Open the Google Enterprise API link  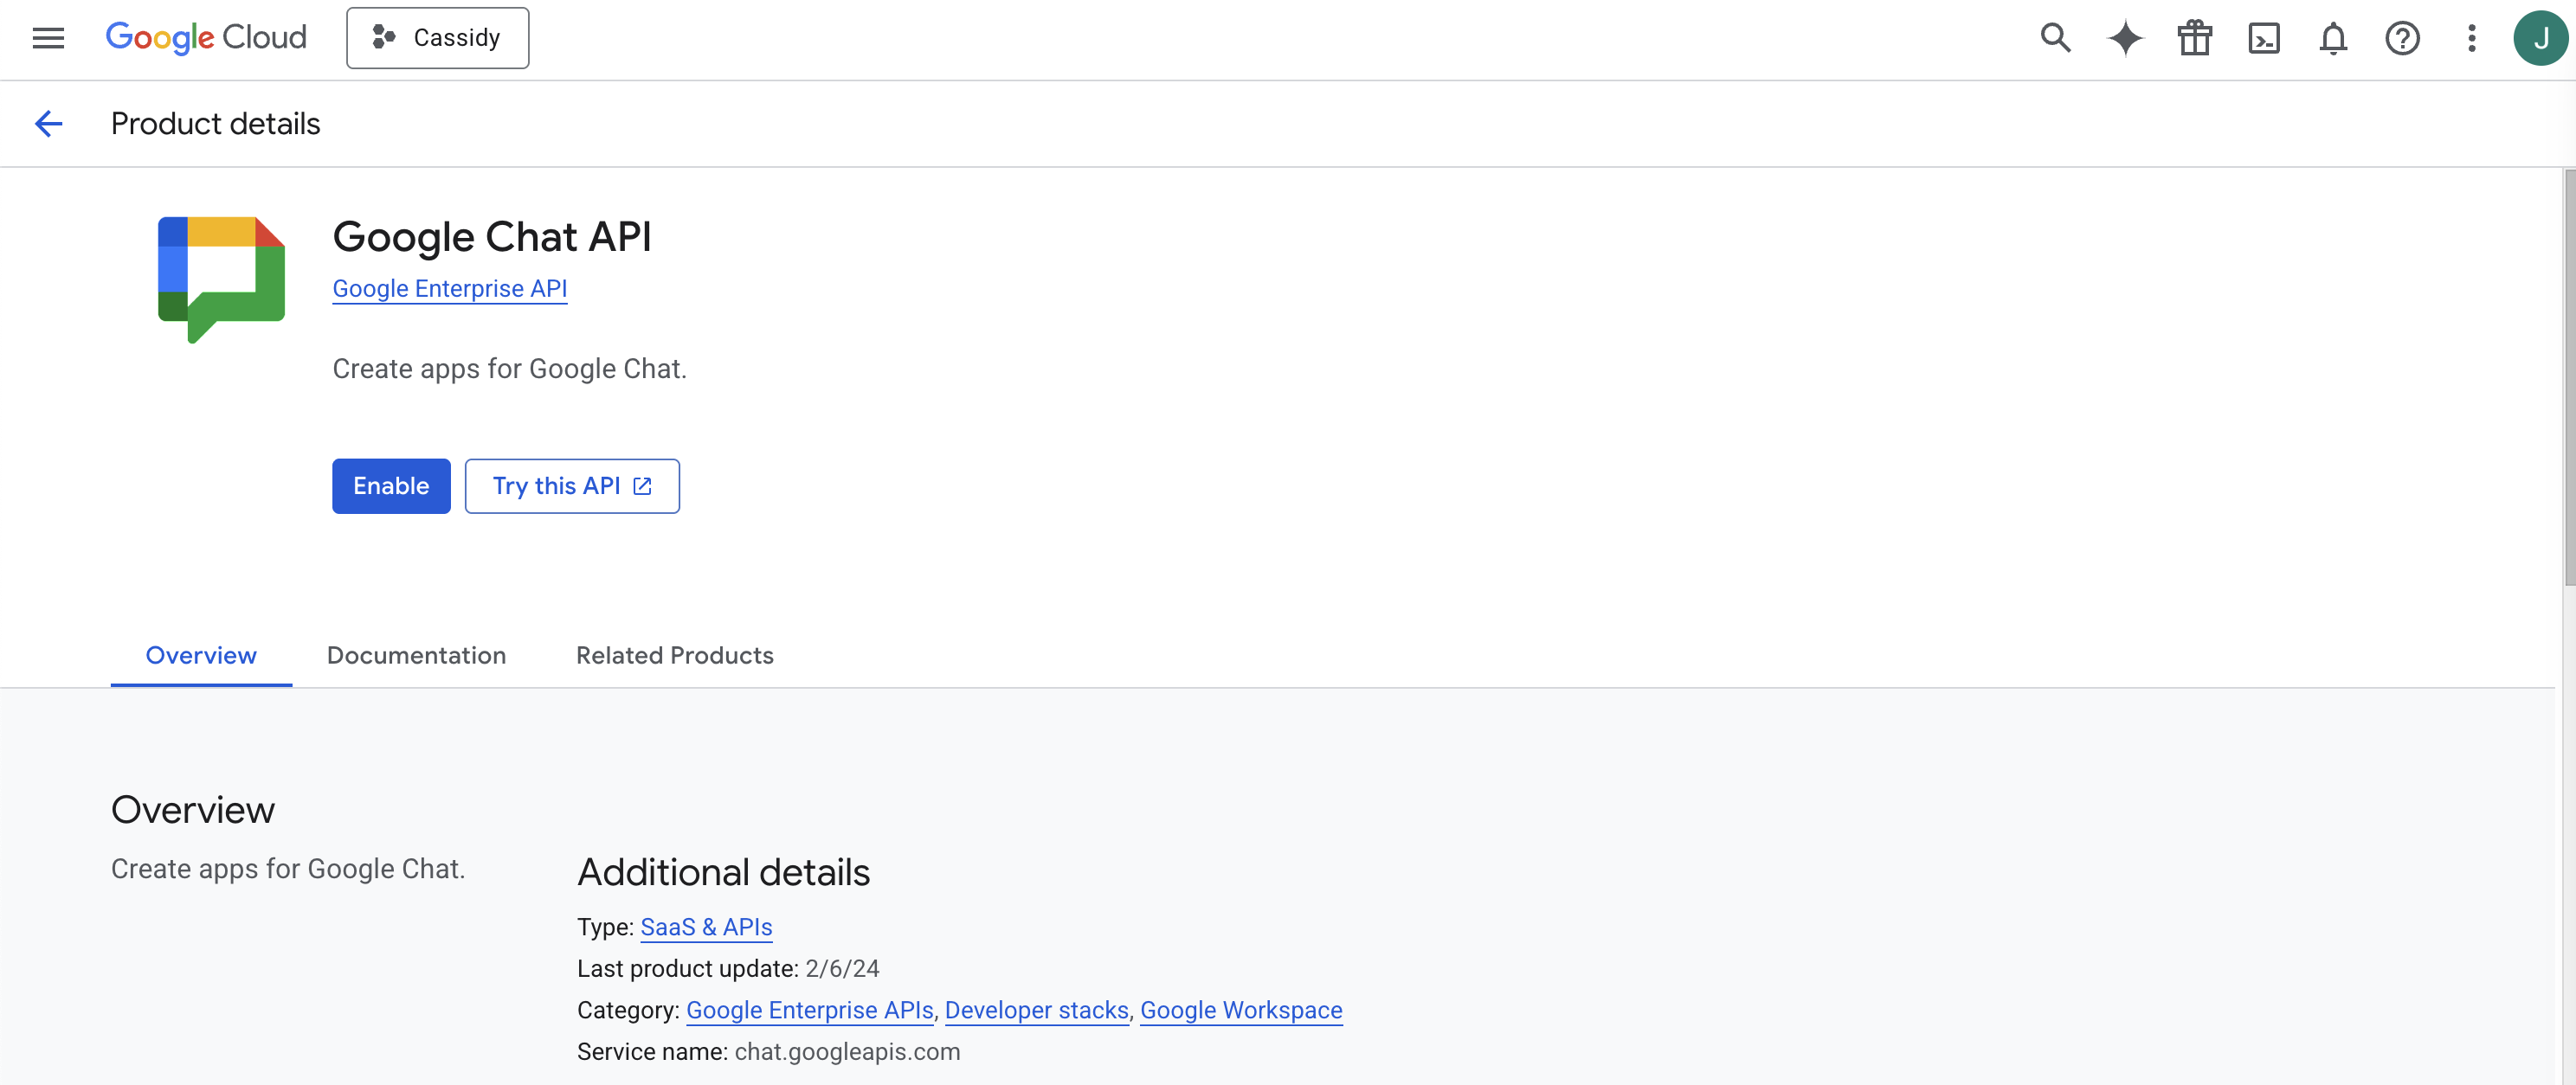tap(449, 288)
